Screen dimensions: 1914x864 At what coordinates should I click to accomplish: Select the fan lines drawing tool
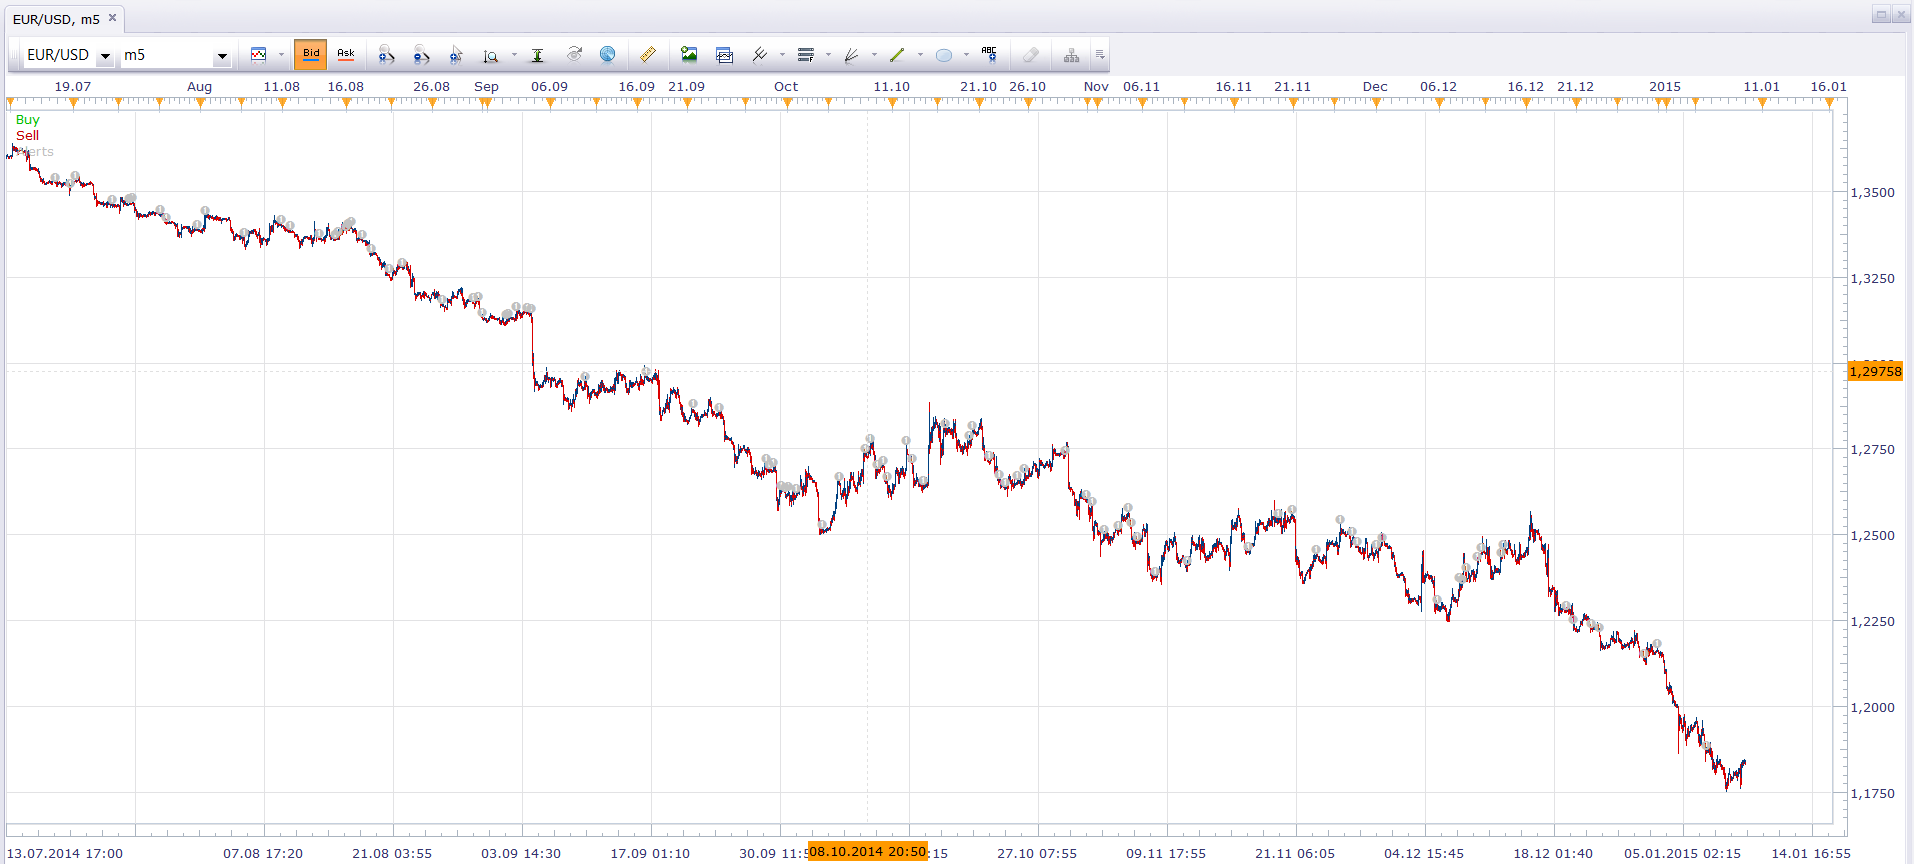point(852,55)
